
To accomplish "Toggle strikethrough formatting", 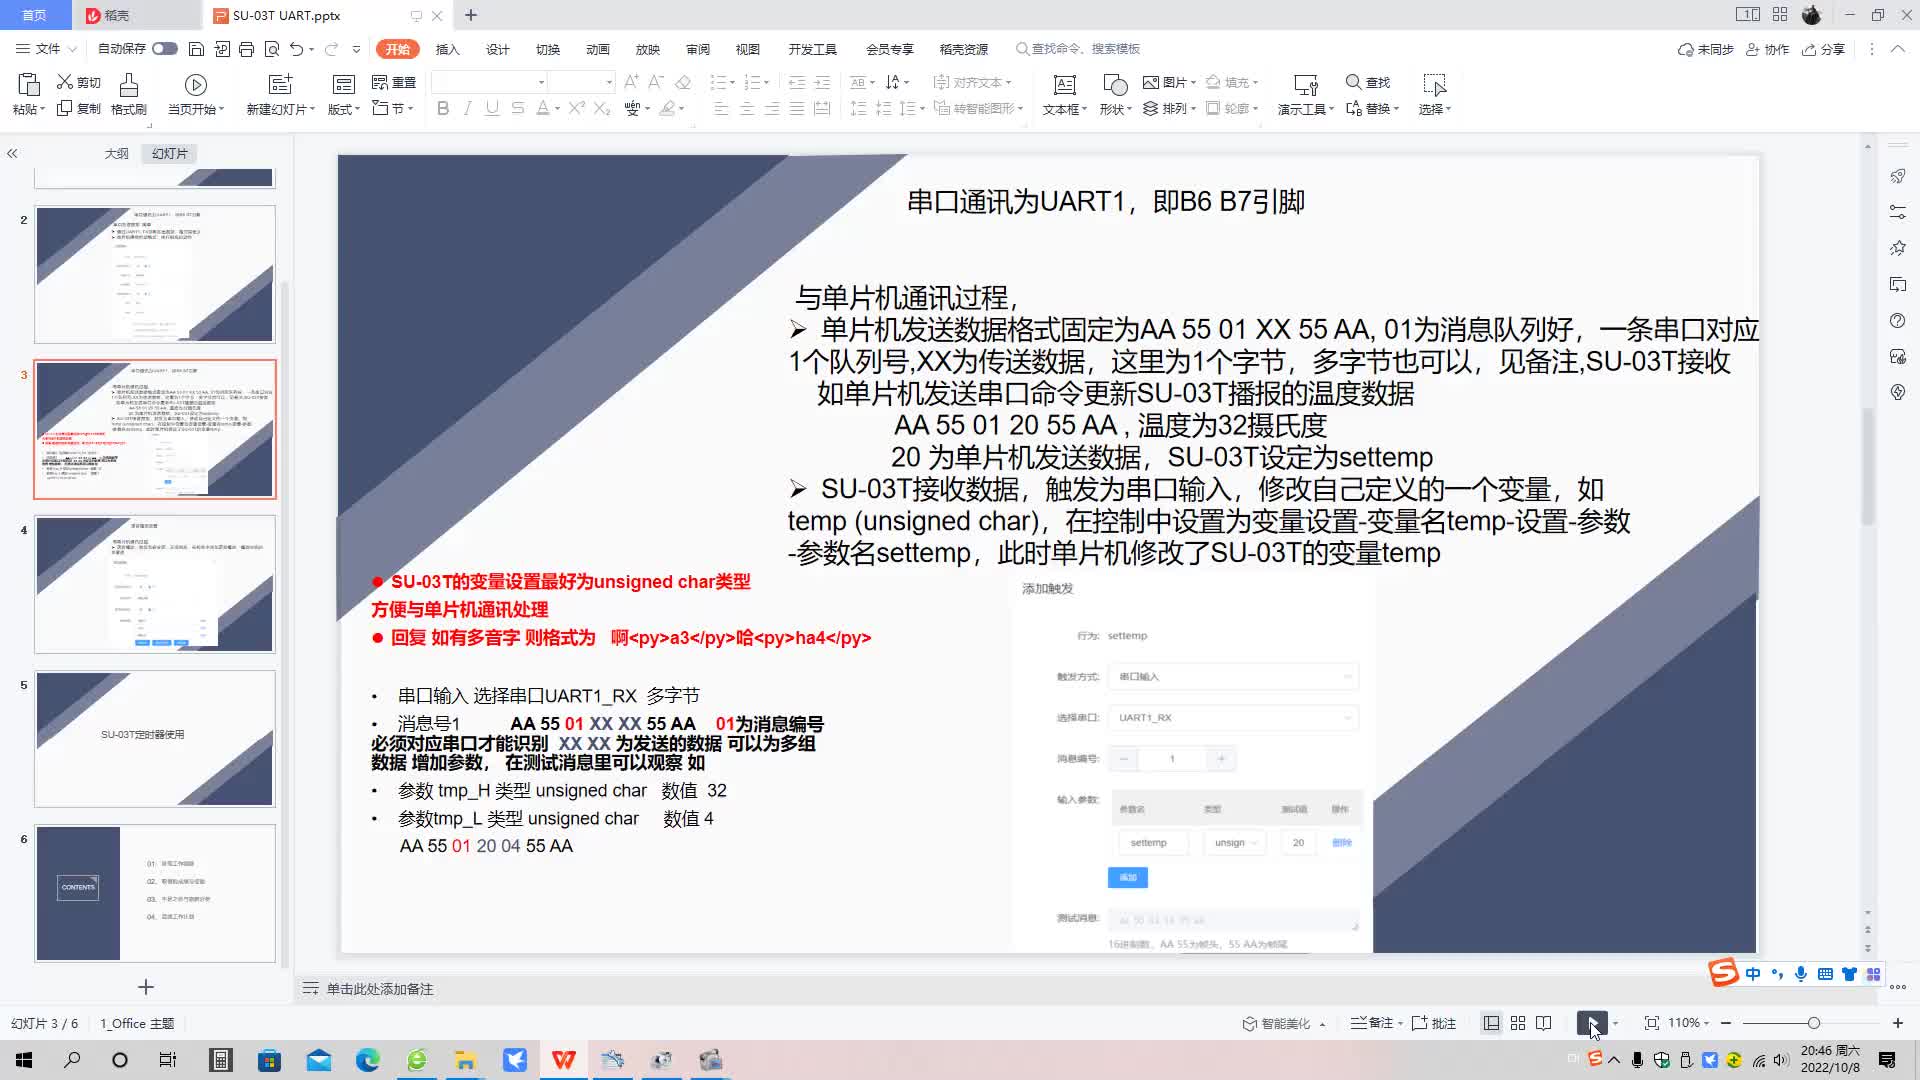I will pos(517,108).
